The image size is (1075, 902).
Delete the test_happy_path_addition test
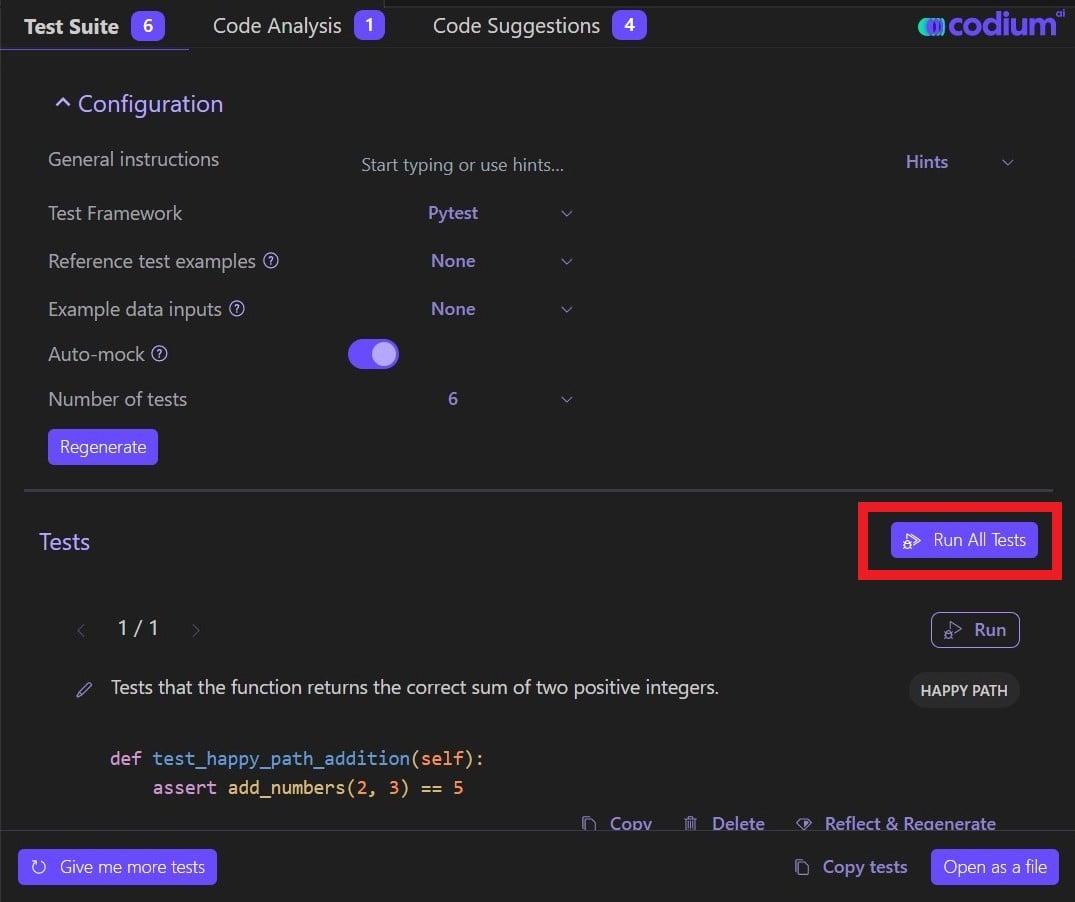tap(724, 823)
